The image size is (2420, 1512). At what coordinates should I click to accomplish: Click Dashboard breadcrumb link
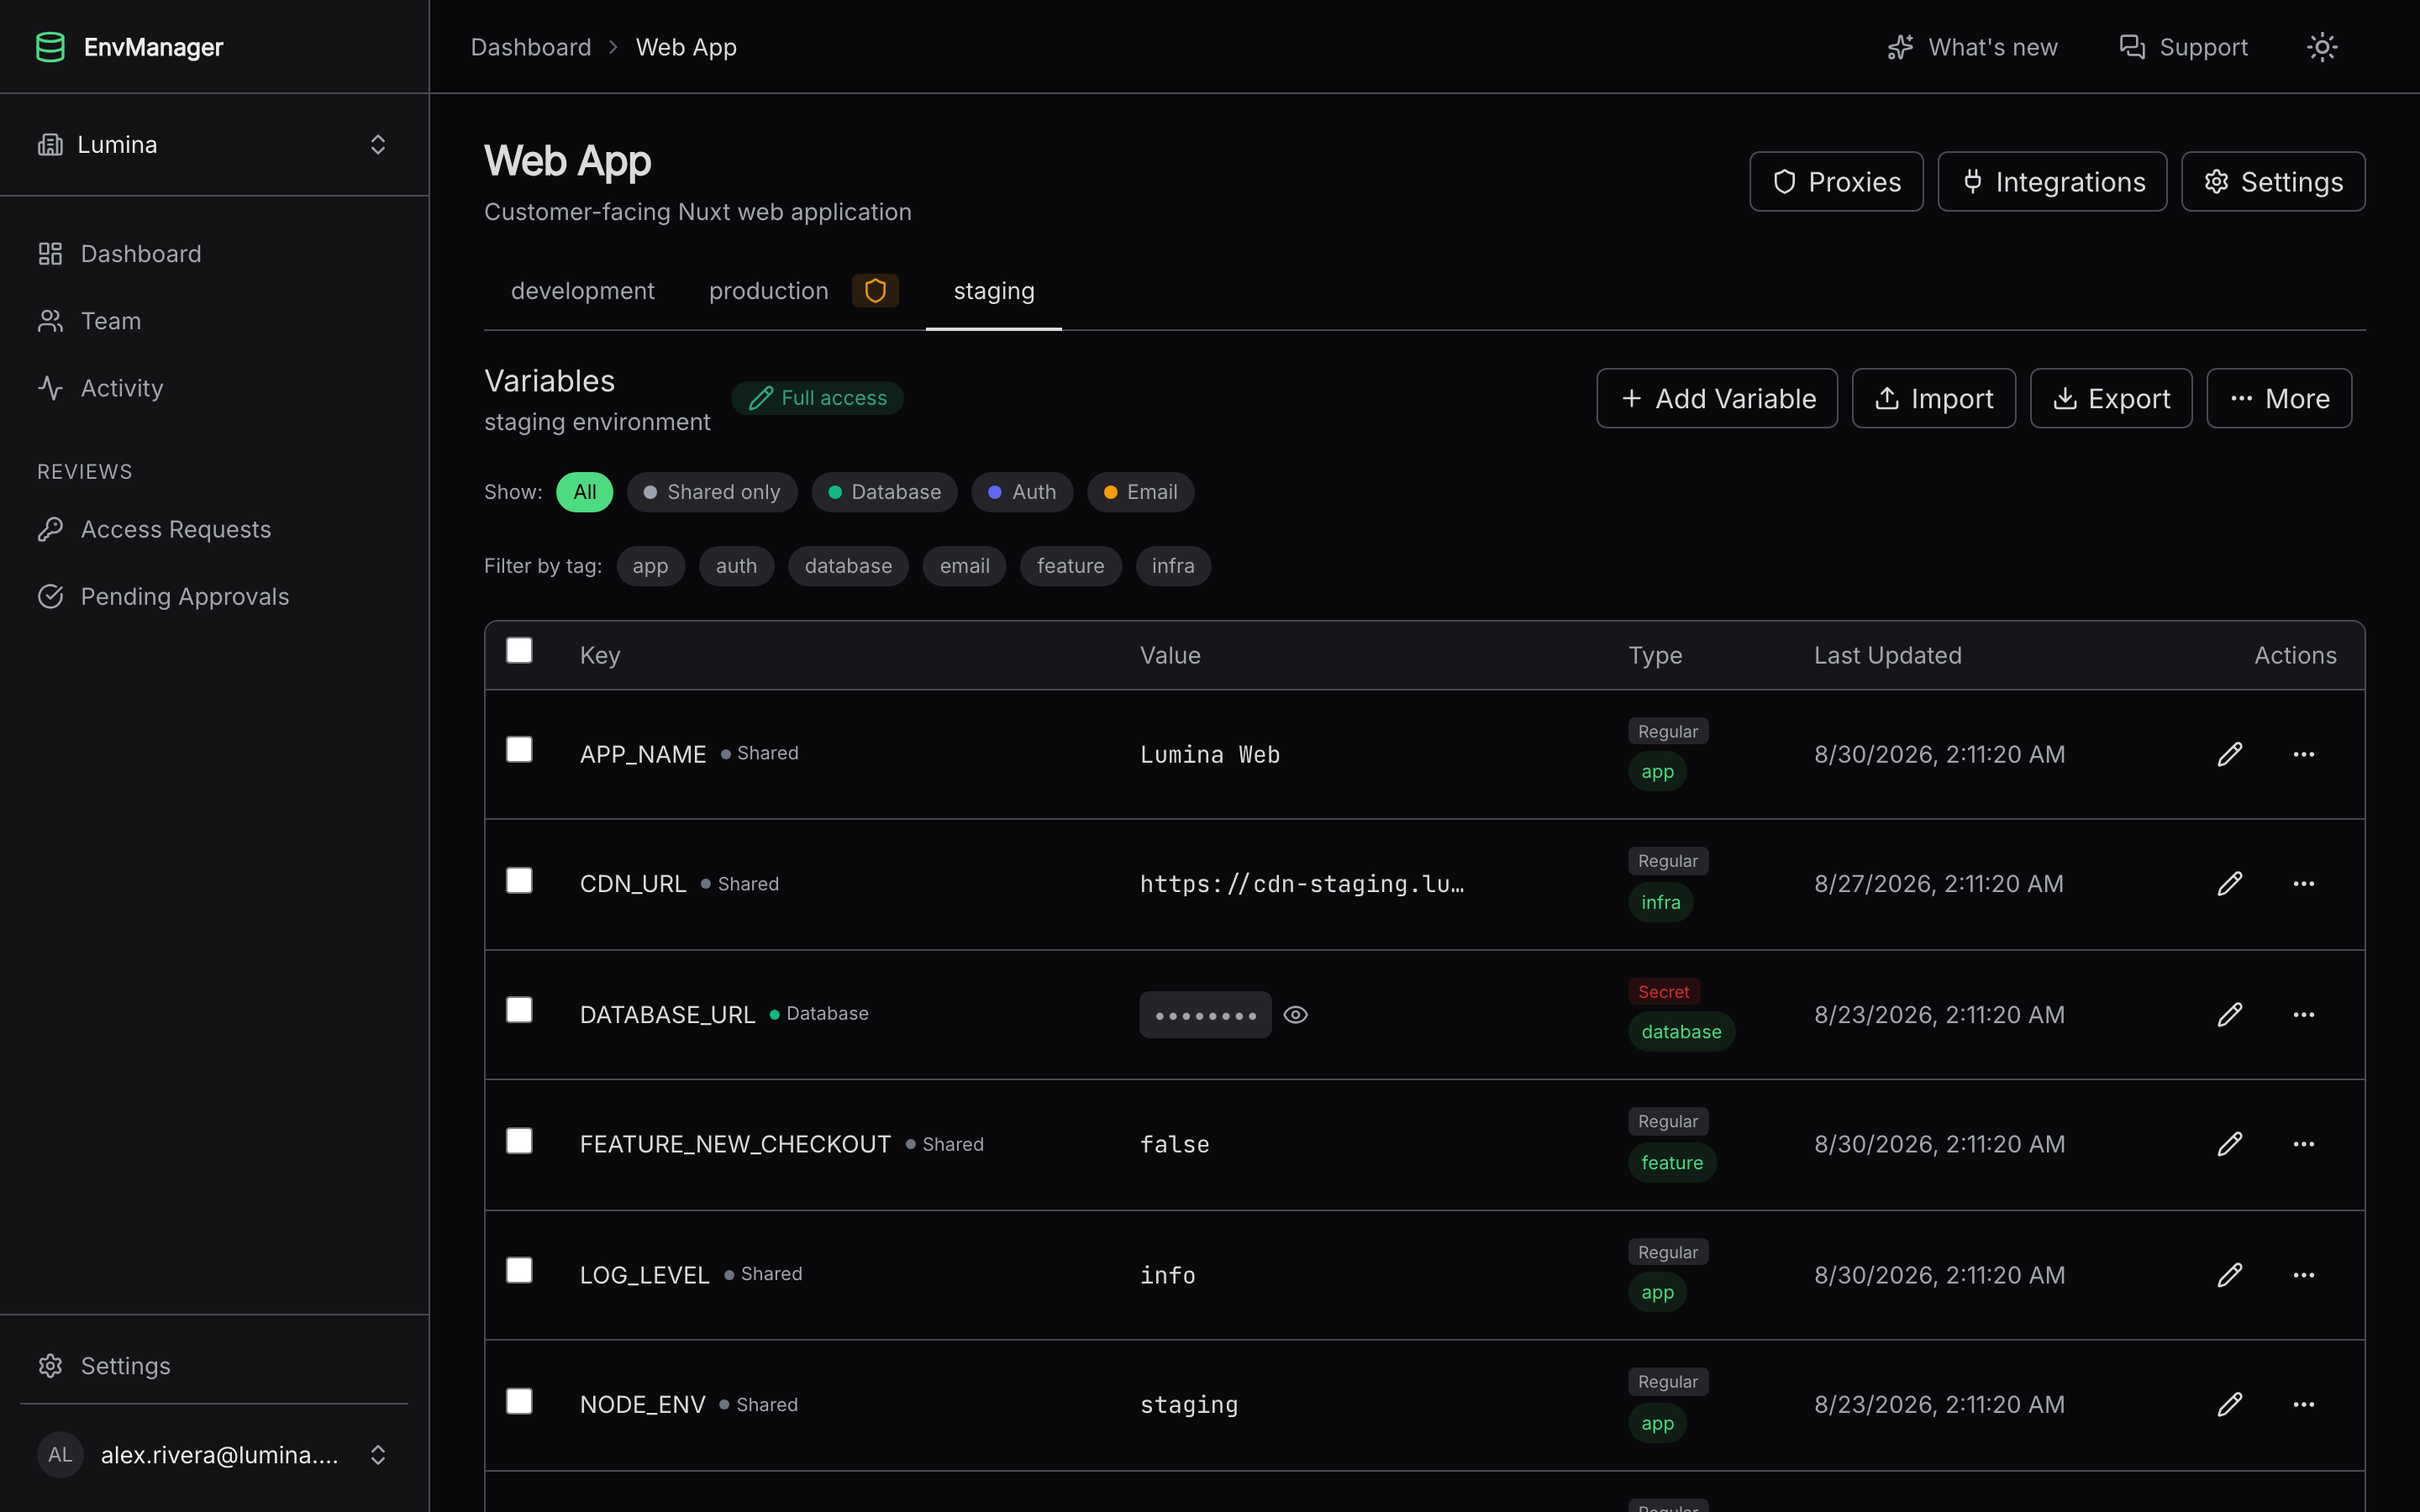pyautogui.click(x=531, y=47)
